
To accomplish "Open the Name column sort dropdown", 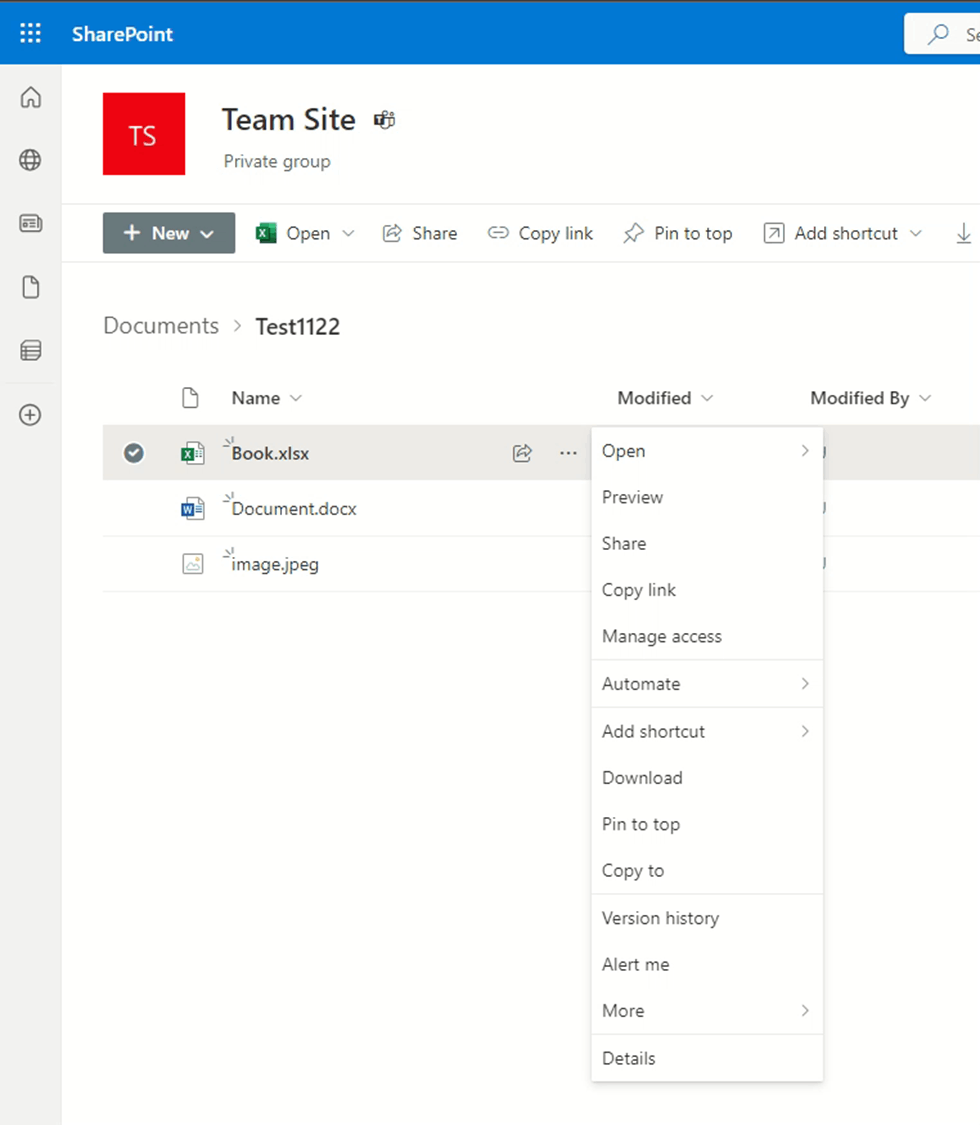I will click(x=296, y=398).
